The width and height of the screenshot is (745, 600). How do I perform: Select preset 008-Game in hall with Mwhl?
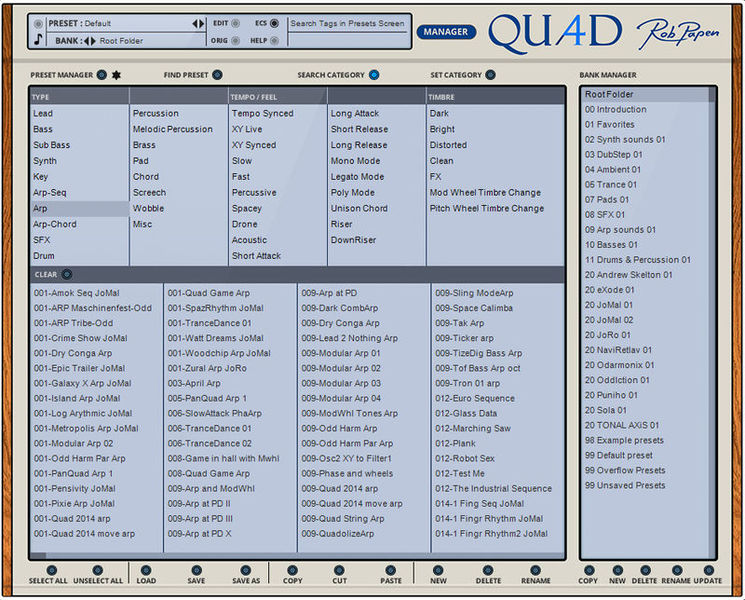[x=223, y=458]
